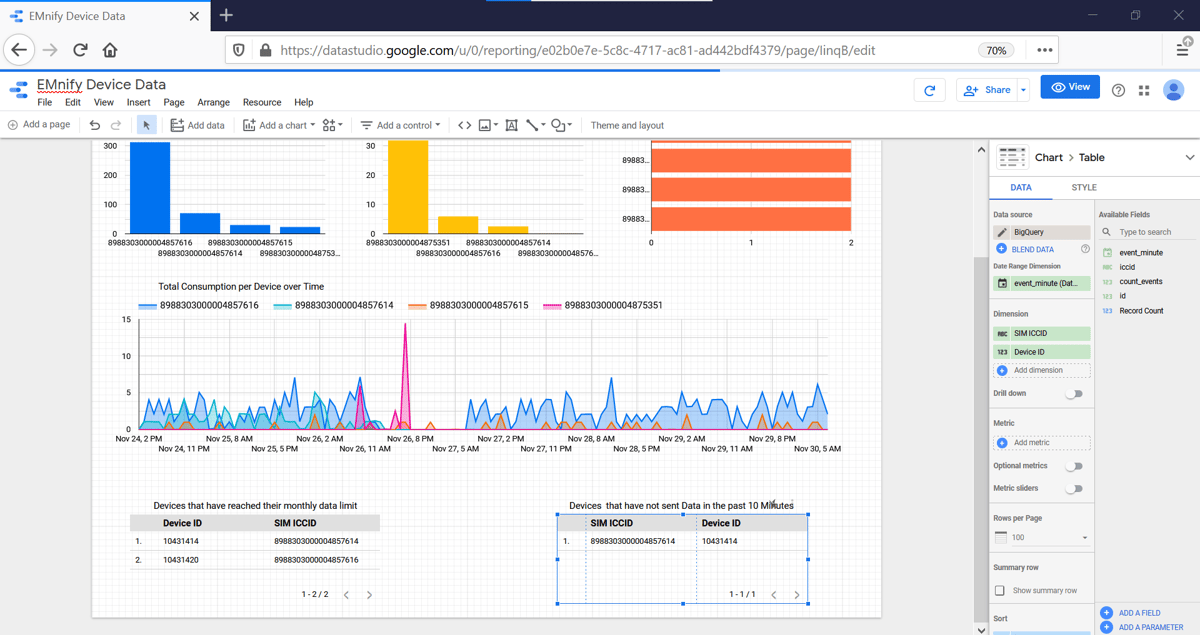Redo the last undone action
This screenshot has height=635, width=1200.
point(116,125)
